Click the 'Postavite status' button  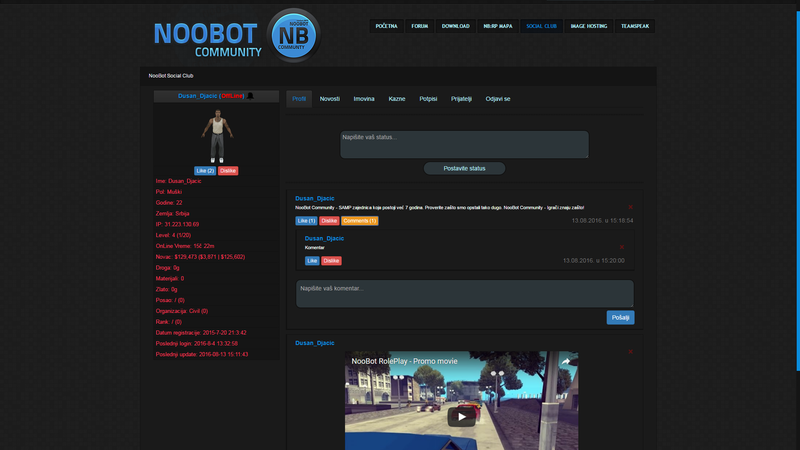pos(464,168)
